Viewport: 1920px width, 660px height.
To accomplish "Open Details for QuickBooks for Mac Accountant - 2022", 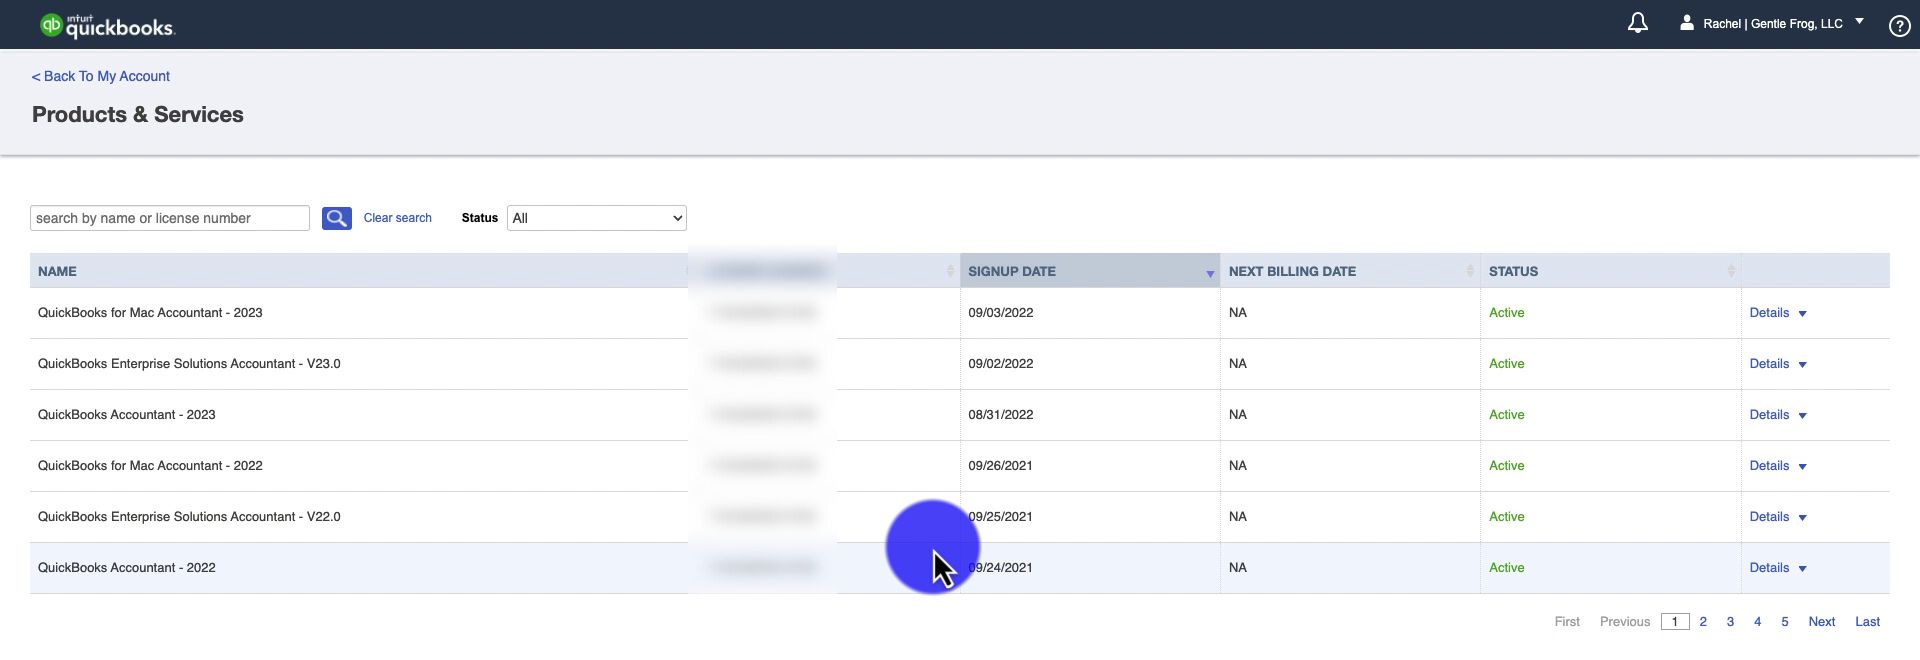I will click(1768, 466).
